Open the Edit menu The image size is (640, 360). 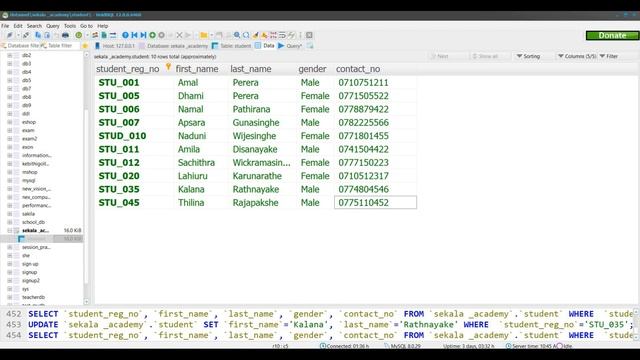point(18,26)
